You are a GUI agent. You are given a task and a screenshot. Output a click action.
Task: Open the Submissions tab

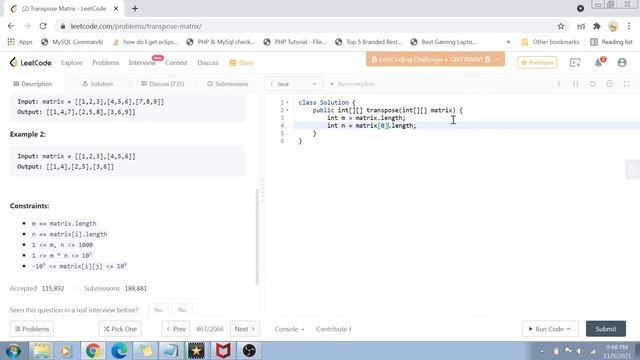pyautogui.click(x=227, y=84)
